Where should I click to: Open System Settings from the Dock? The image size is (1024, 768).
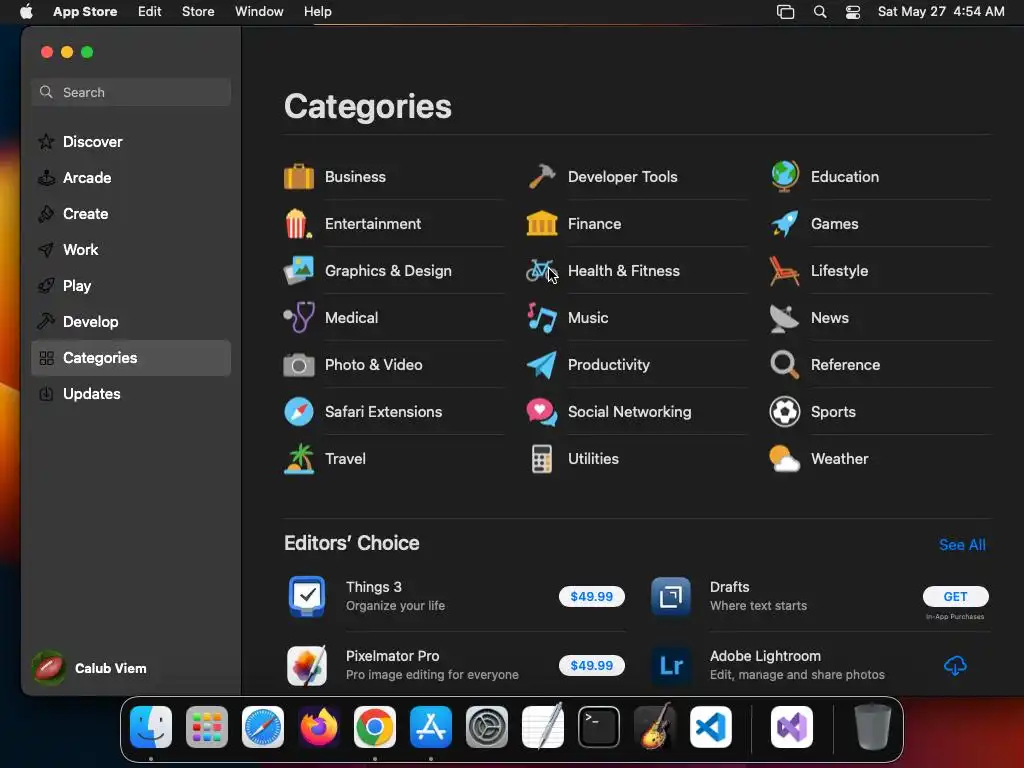[x=487, y=727]
